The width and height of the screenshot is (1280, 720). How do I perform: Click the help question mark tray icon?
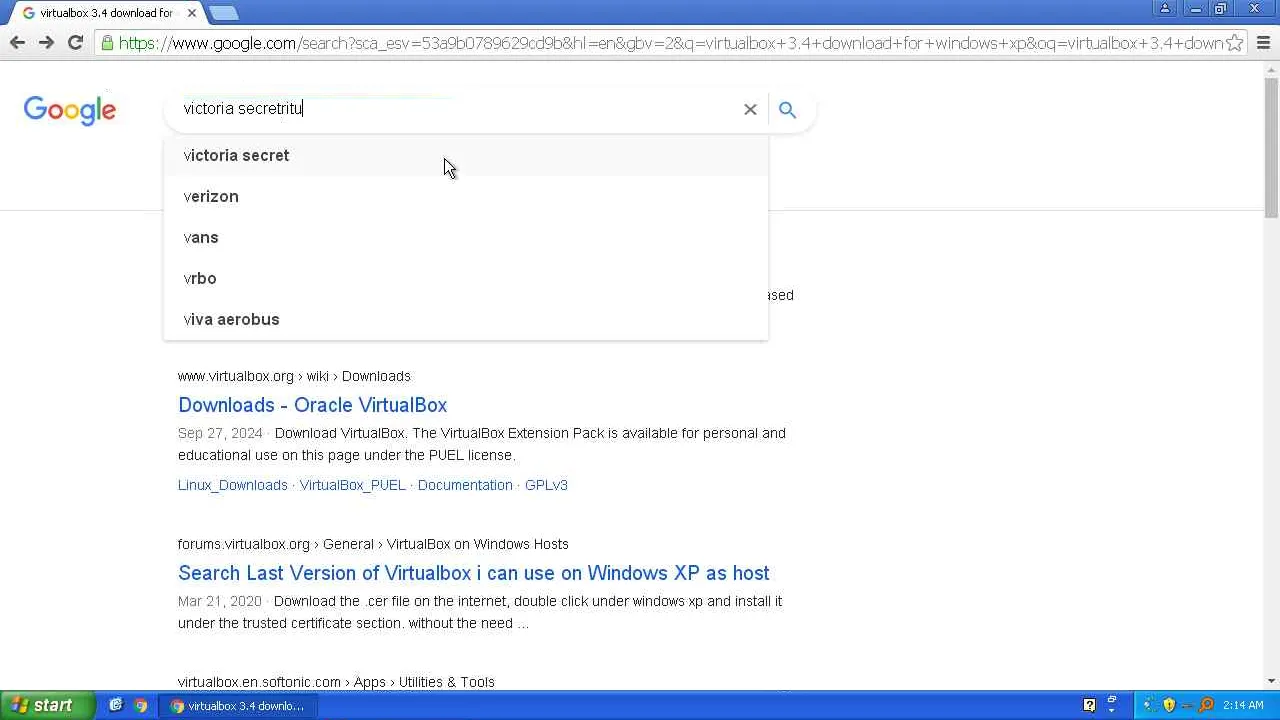(1090, 705)
